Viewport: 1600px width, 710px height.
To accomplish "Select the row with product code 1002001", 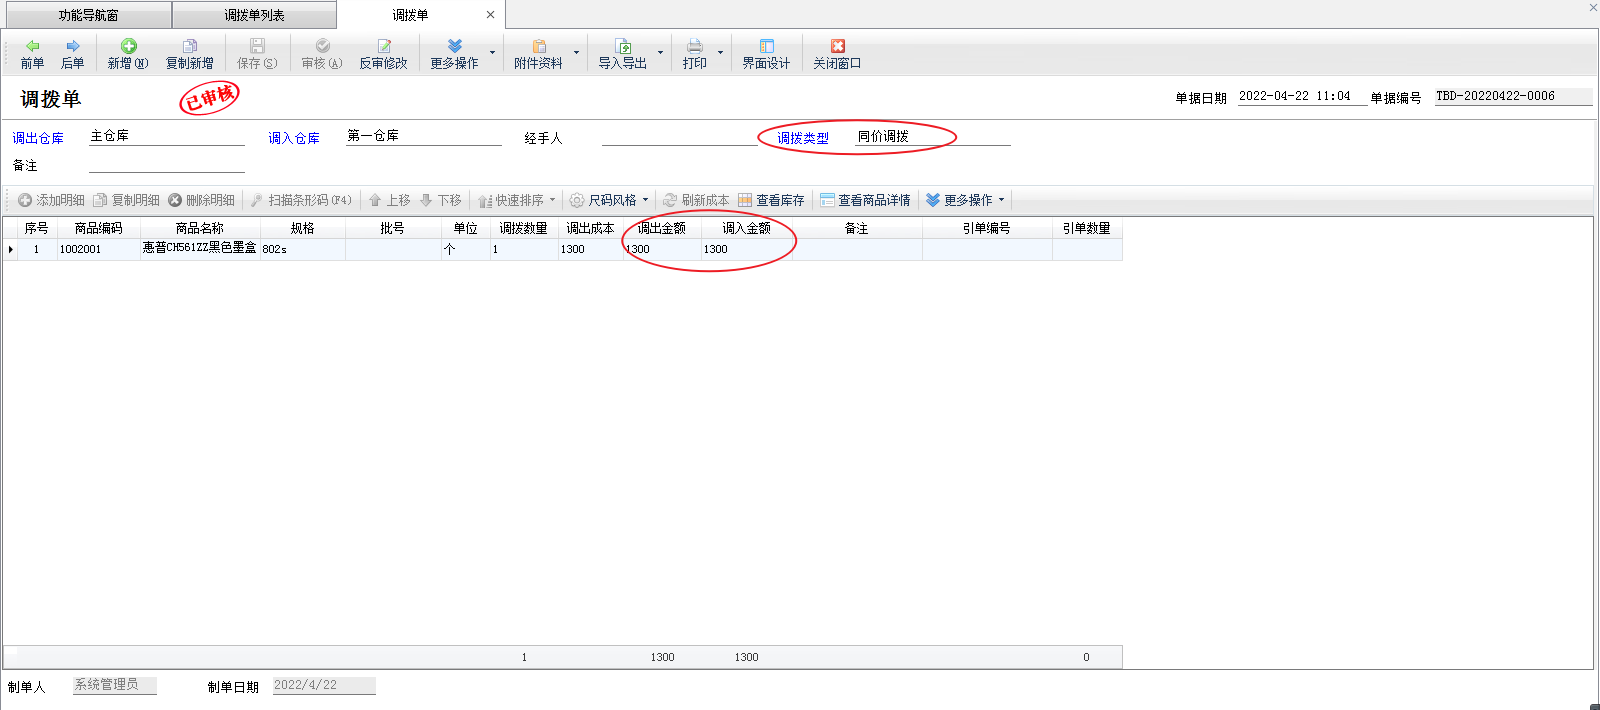I will click(x=80, y=249).
